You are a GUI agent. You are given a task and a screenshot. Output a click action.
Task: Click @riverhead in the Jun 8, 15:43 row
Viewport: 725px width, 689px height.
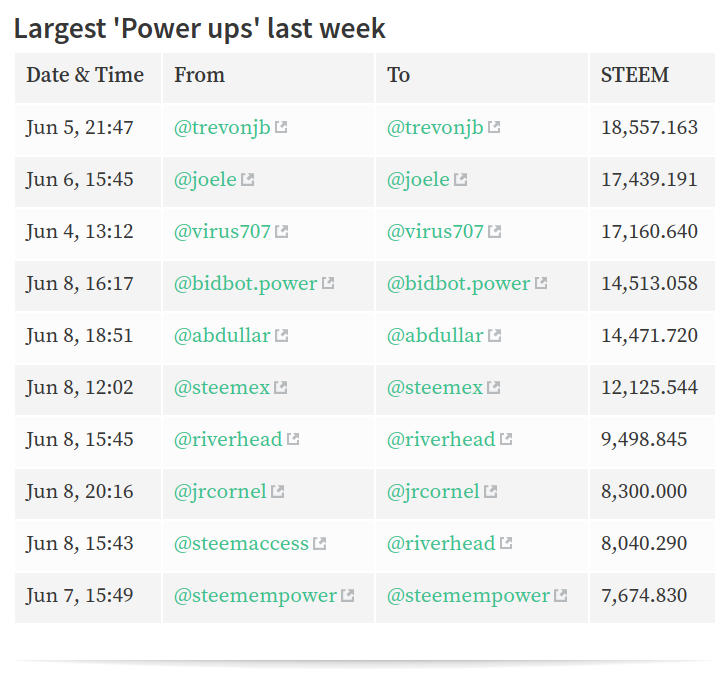pos(441,543)
